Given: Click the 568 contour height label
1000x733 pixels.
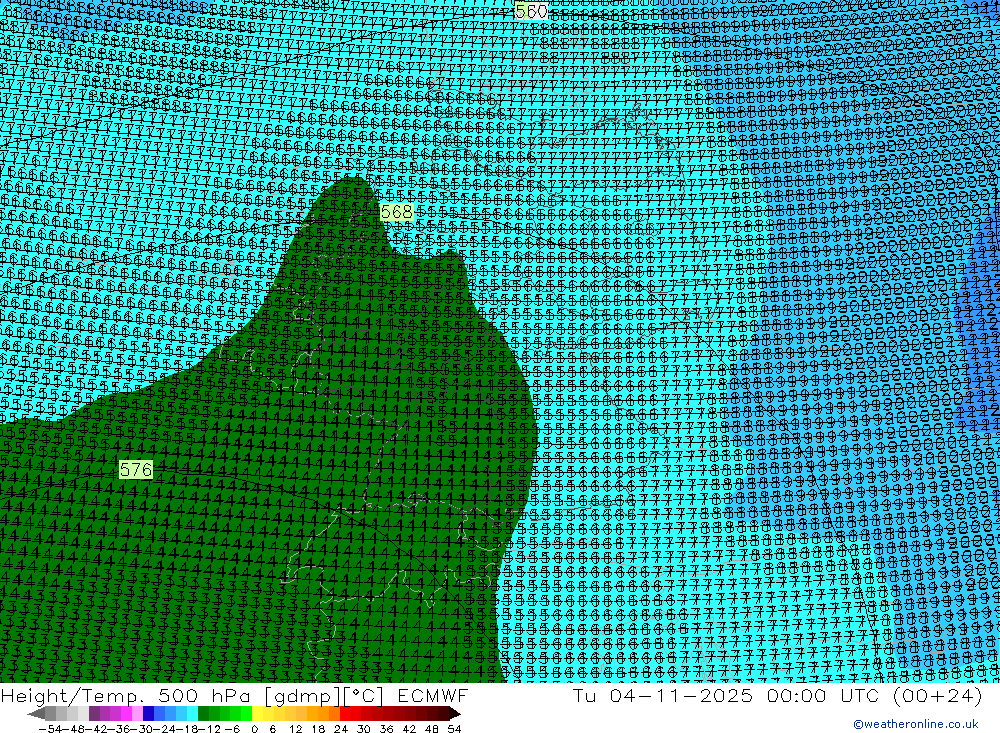Looking at the screenshot, I should 397,212.
